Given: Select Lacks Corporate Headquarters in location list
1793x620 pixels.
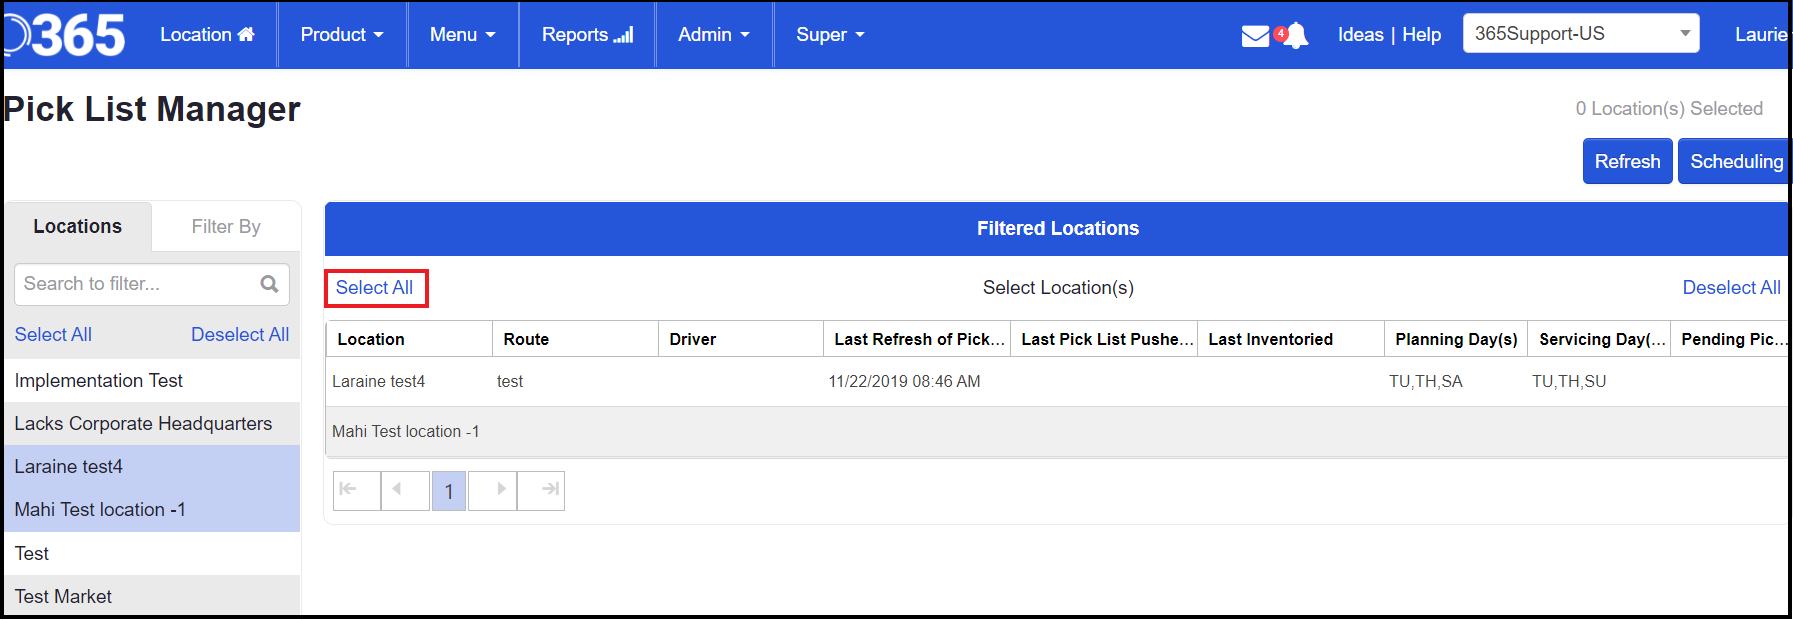Looking at the screenshot, I should pyautogui.click(x=143, y=424).
